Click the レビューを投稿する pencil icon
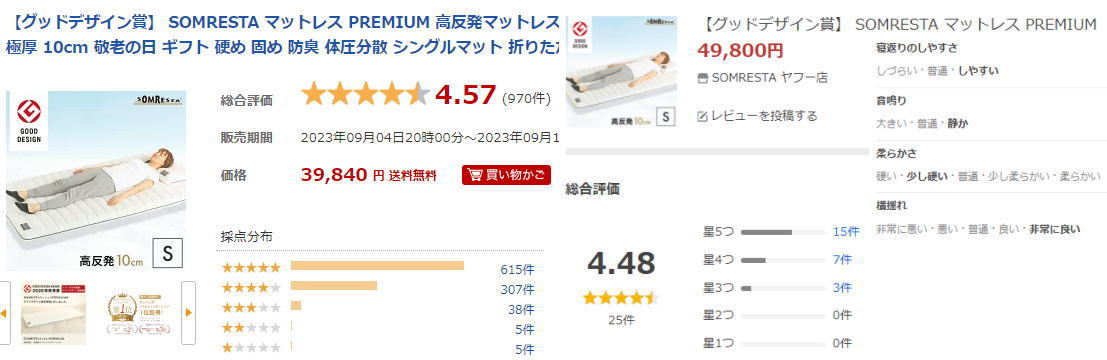This screenshot has width=1107, height=360. (x=702, y=116)
